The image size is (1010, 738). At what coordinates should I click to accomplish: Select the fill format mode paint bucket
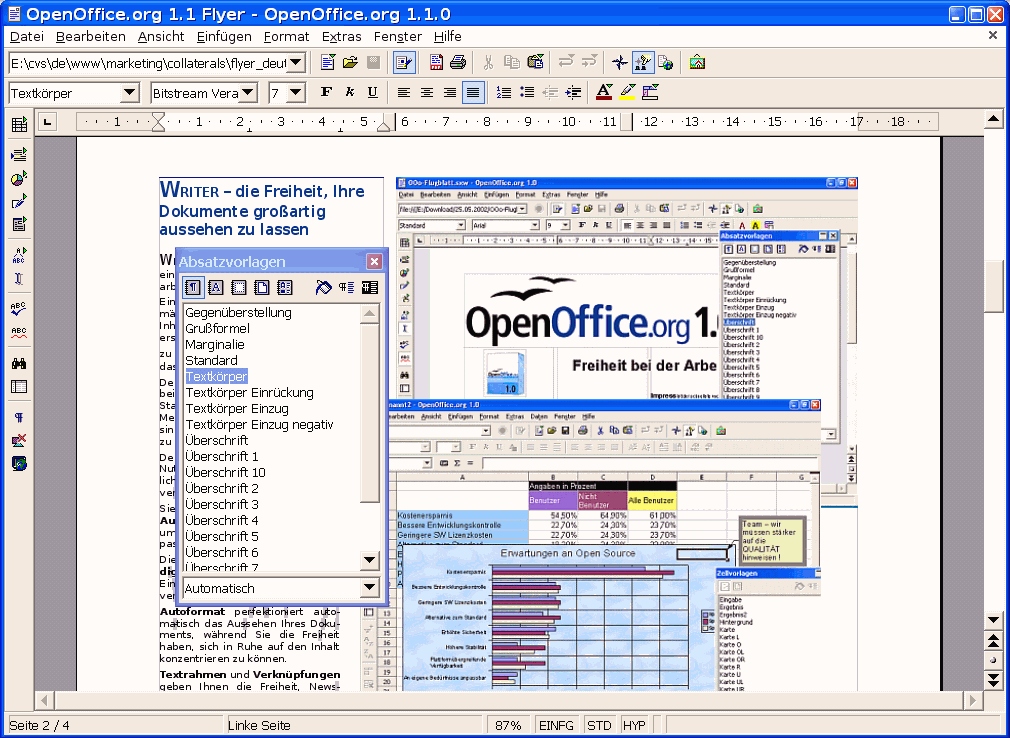coord(323,288)
